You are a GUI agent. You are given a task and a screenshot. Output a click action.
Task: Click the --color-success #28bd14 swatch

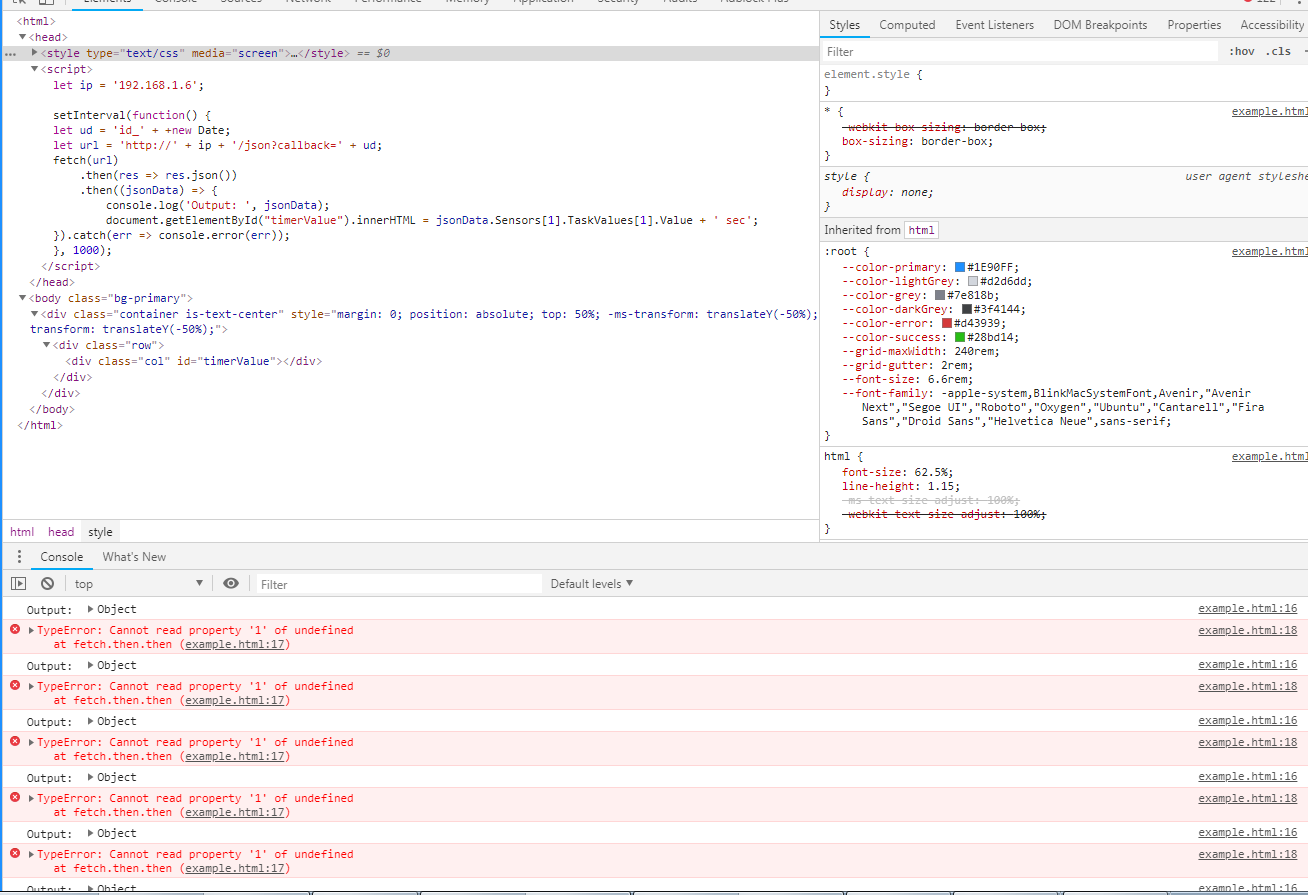pos(960,337)
